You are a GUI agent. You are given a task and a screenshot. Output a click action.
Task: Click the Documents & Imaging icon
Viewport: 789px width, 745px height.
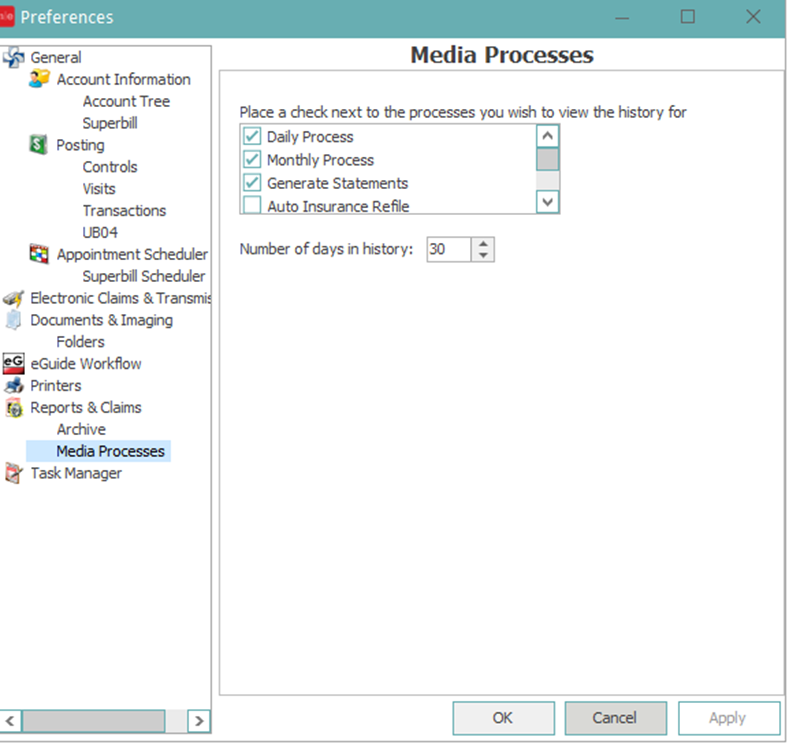click(x=14, y=320)
